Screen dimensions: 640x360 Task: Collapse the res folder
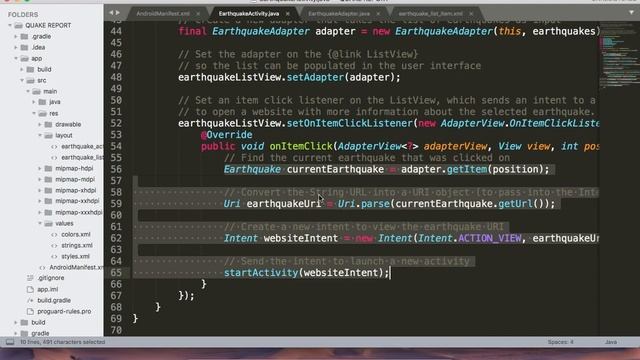(x=34, y=113)
